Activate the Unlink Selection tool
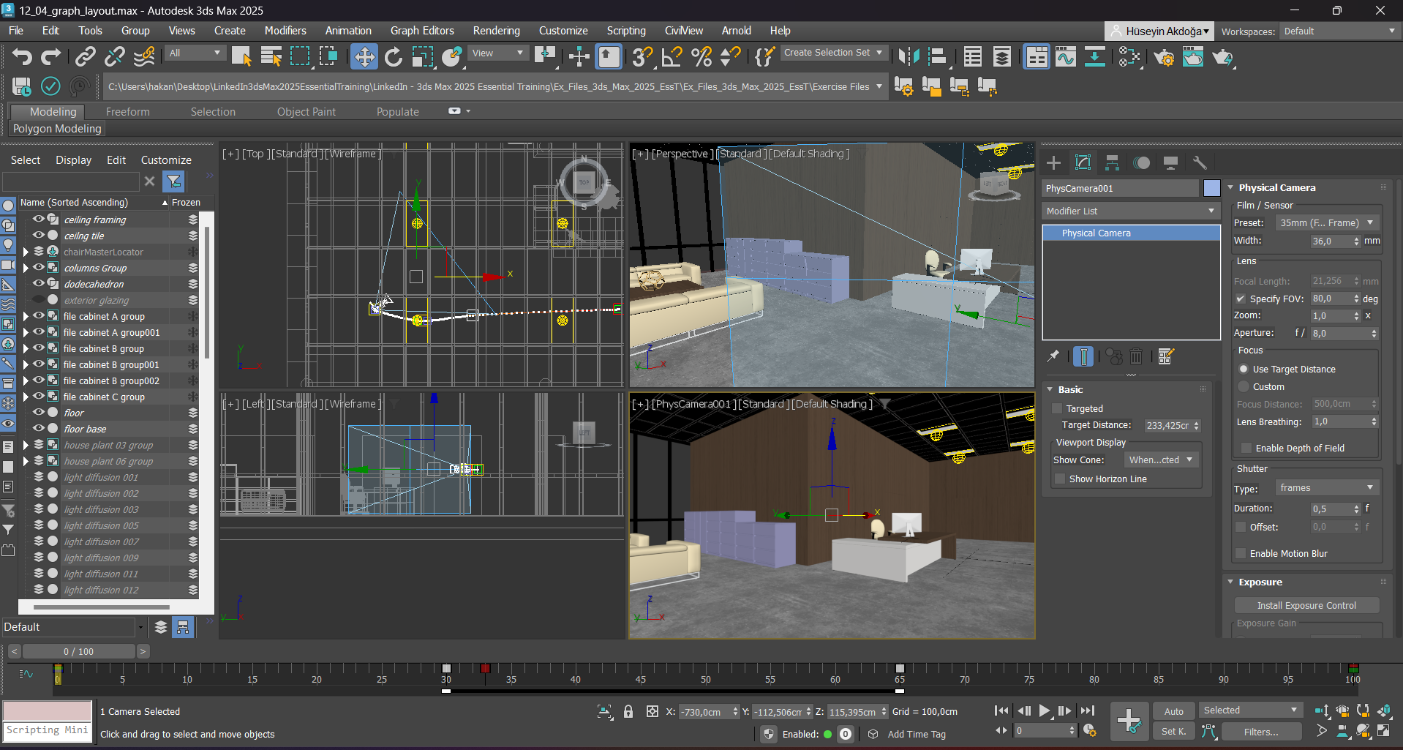This screenshot has width=1403, height=750. 115,56
